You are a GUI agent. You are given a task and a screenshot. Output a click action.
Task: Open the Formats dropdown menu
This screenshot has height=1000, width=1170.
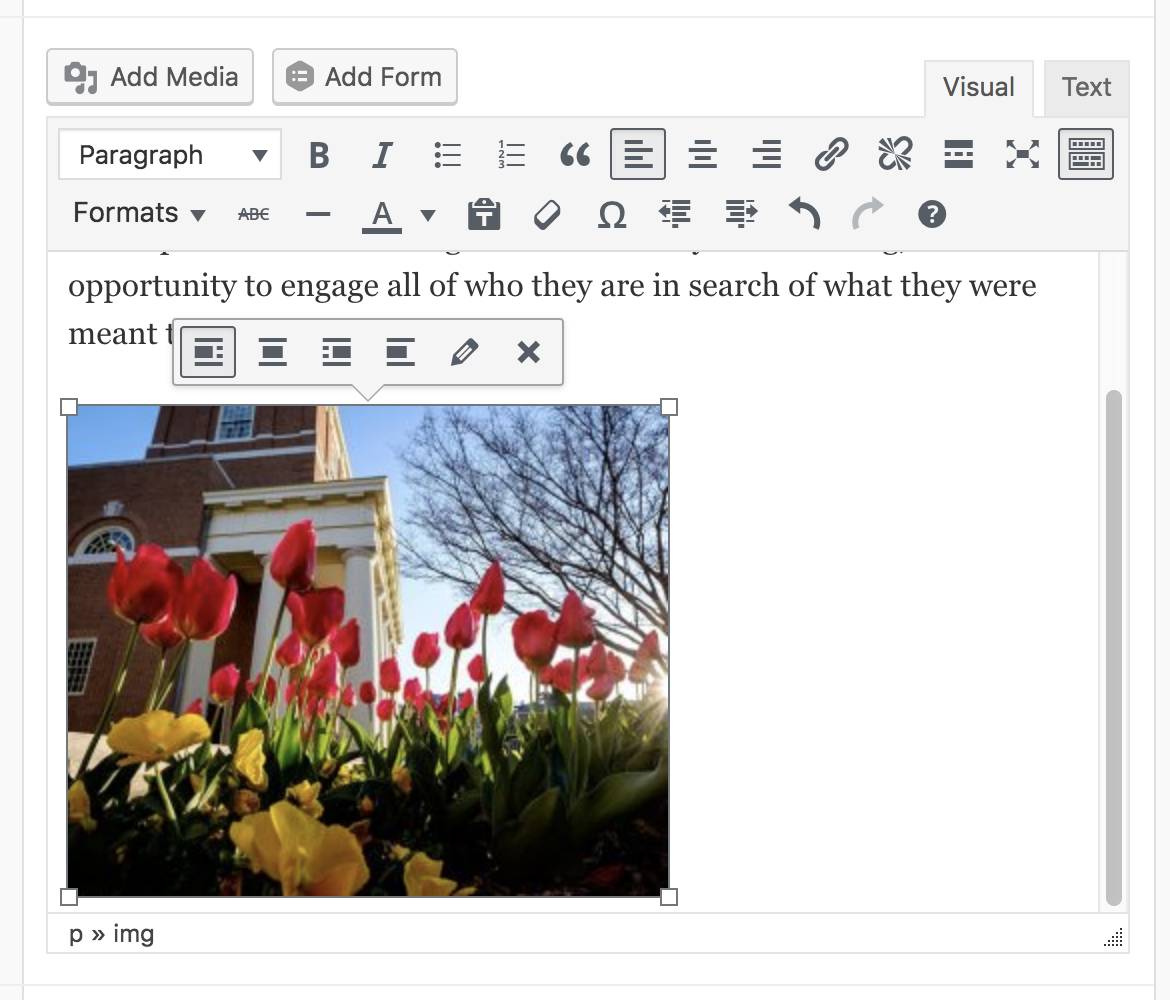coord(139,213)
